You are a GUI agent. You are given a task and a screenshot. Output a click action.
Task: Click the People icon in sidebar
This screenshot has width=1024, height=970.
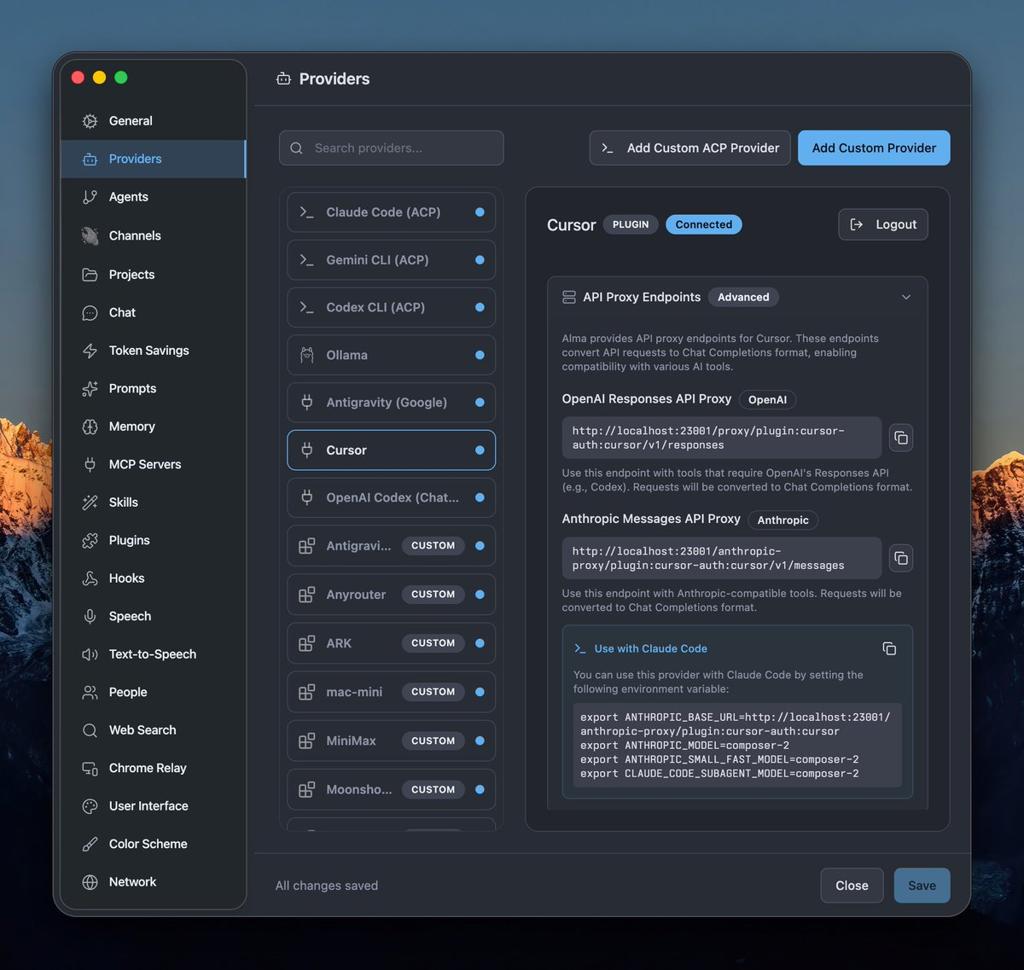coord(90,692)
